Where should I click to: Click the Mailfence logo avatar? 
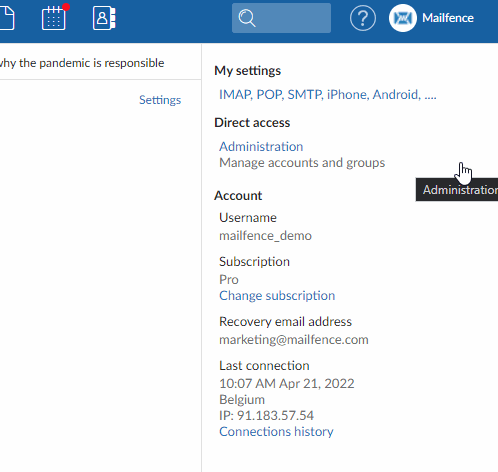point(403,18)
